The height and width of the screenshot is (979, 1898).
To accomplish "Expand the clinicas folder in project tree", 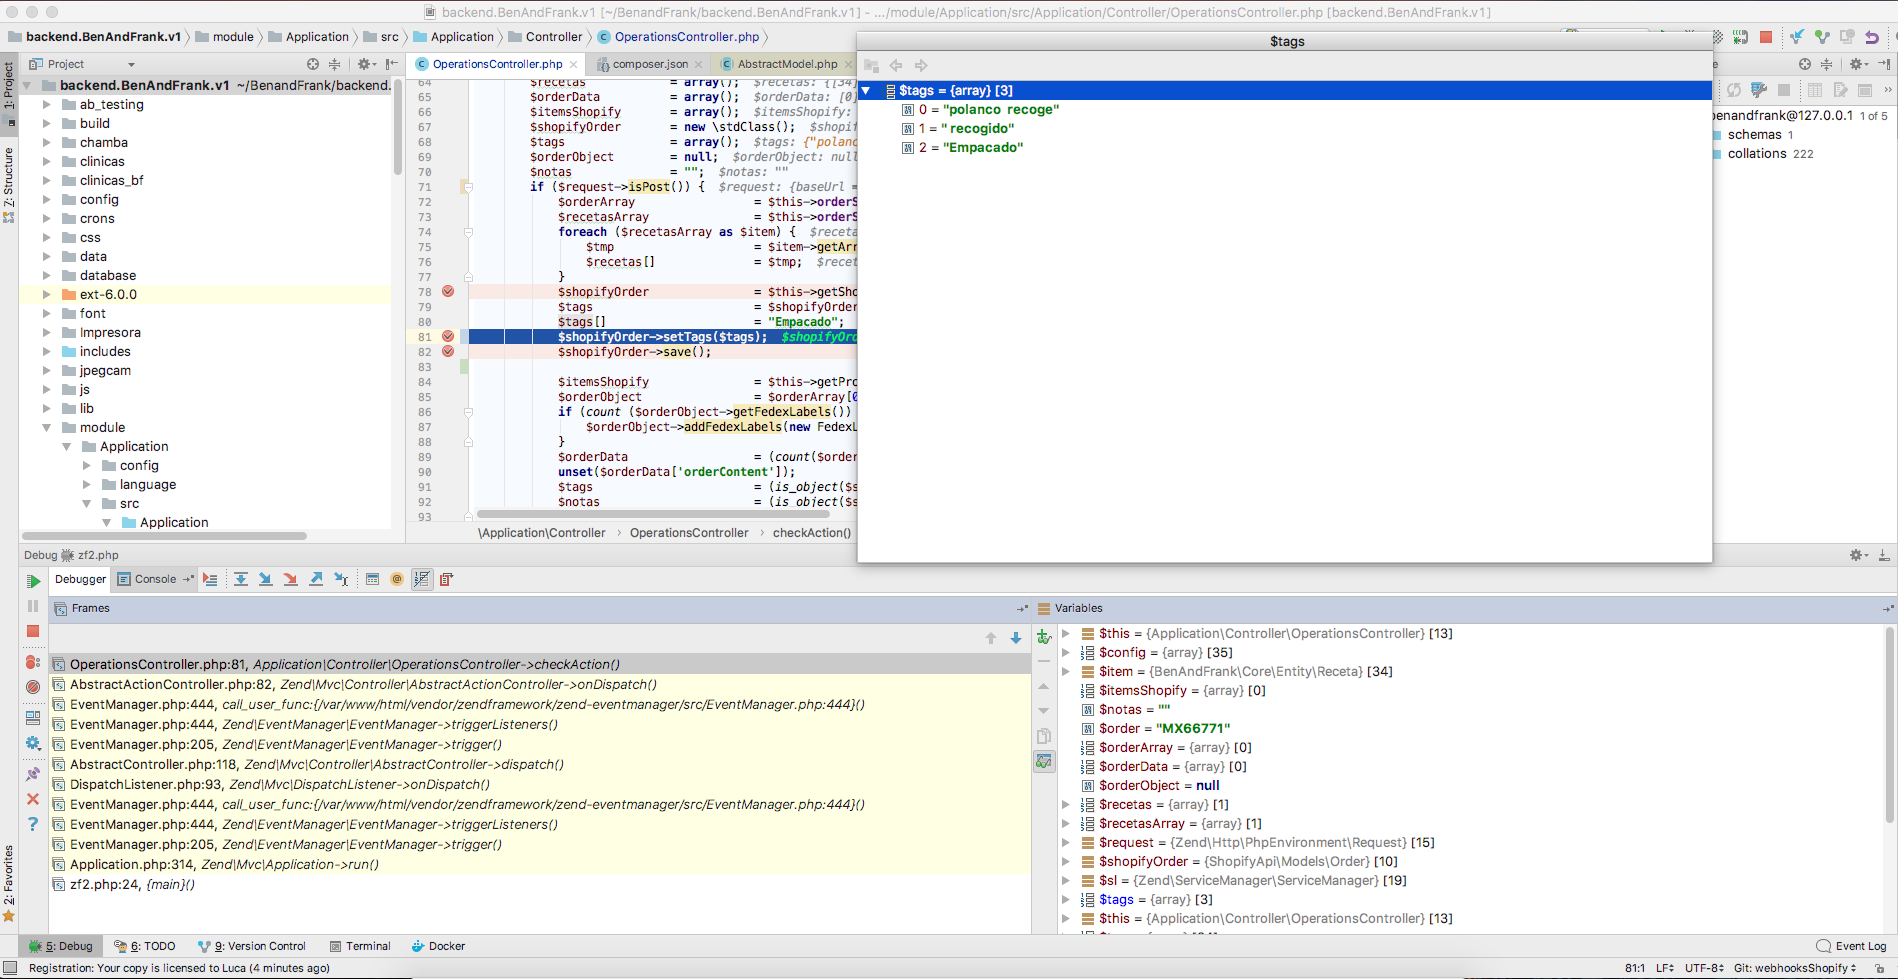I will [x=46, y=161].
